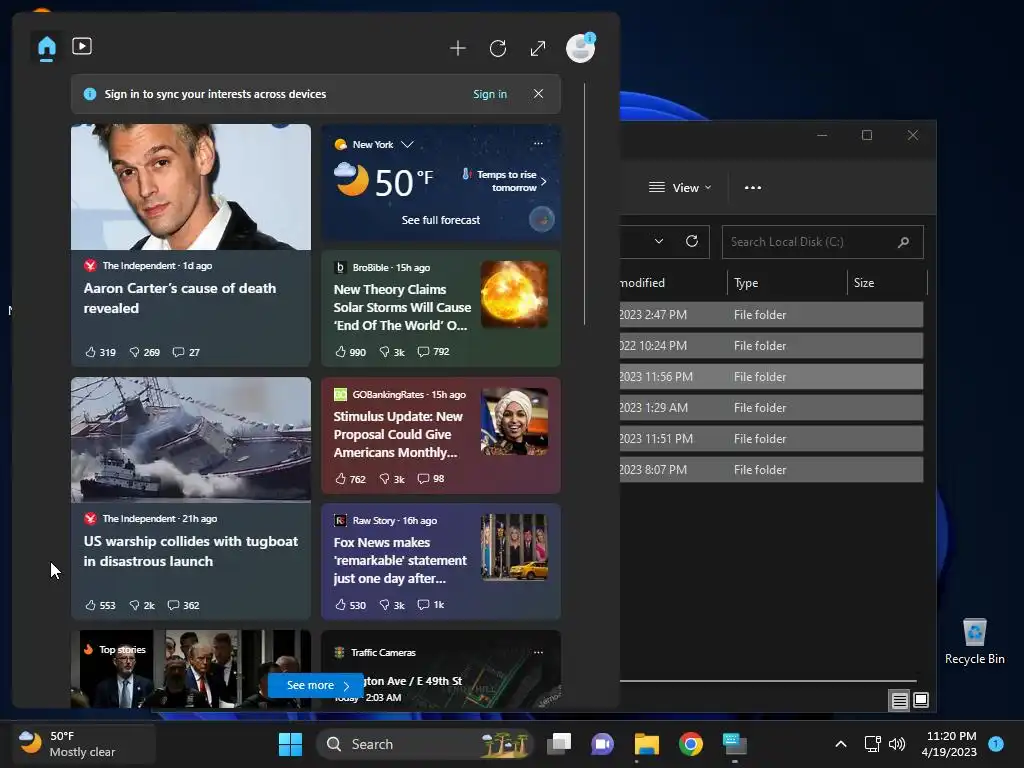Expand File Explorer address history dropdown
The height and width of the screenshot is (768, 1024).
[x=659, y=242]
